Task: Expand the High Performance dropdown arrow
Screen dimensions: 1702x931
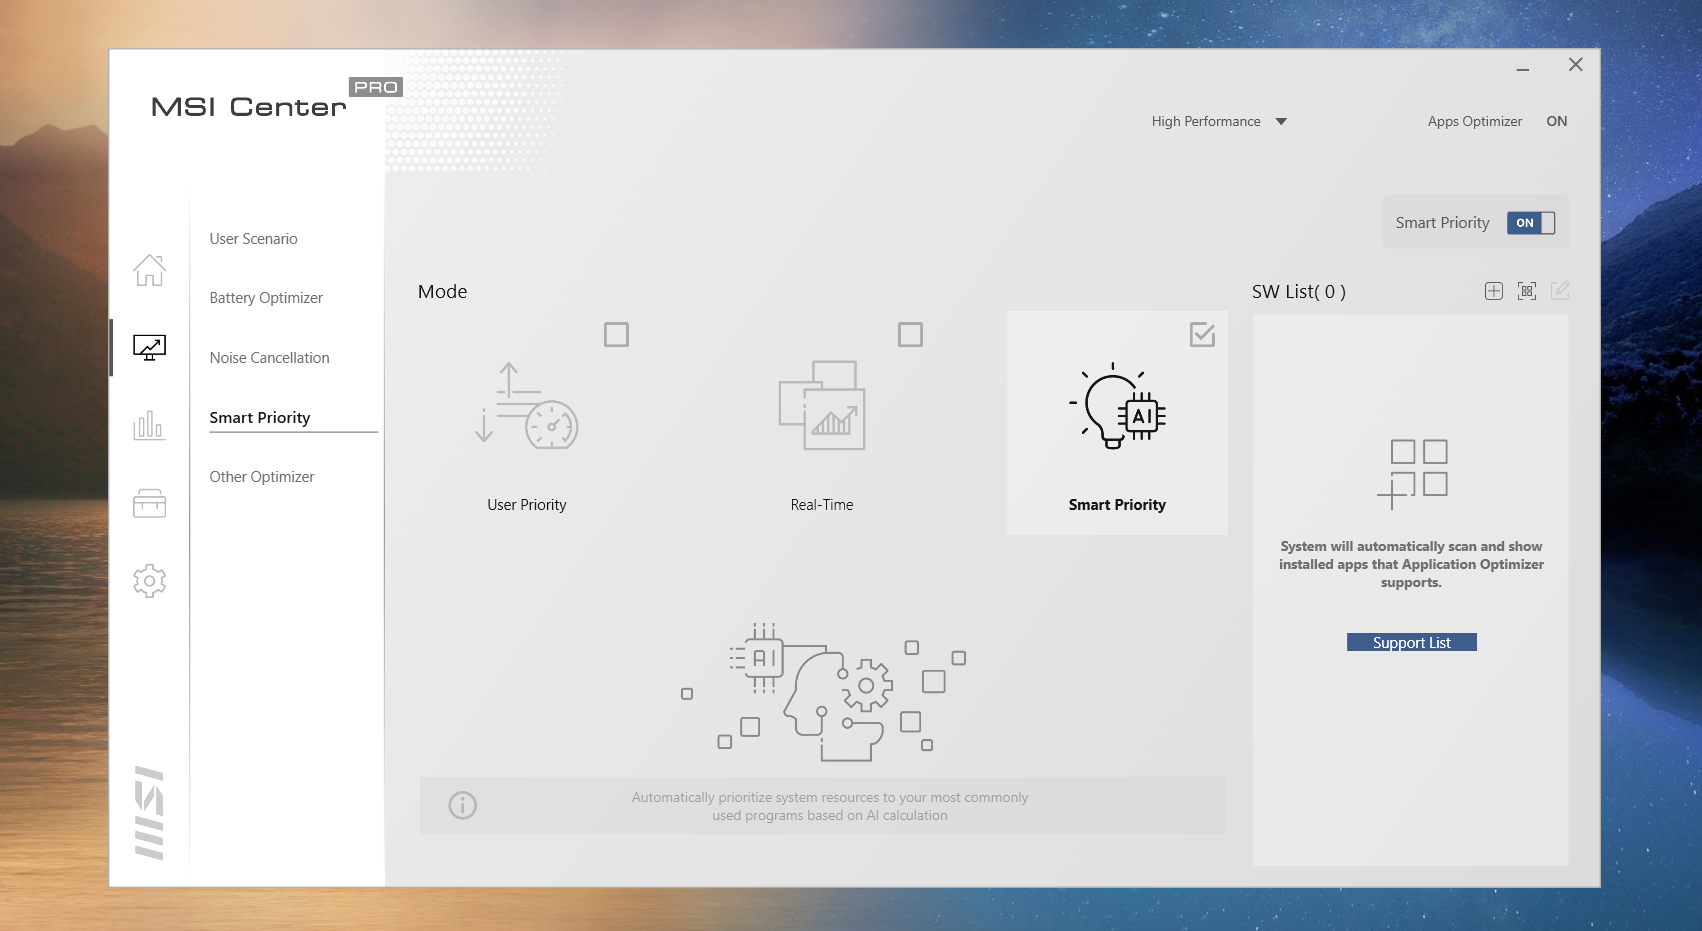Action: point(1281,122)
